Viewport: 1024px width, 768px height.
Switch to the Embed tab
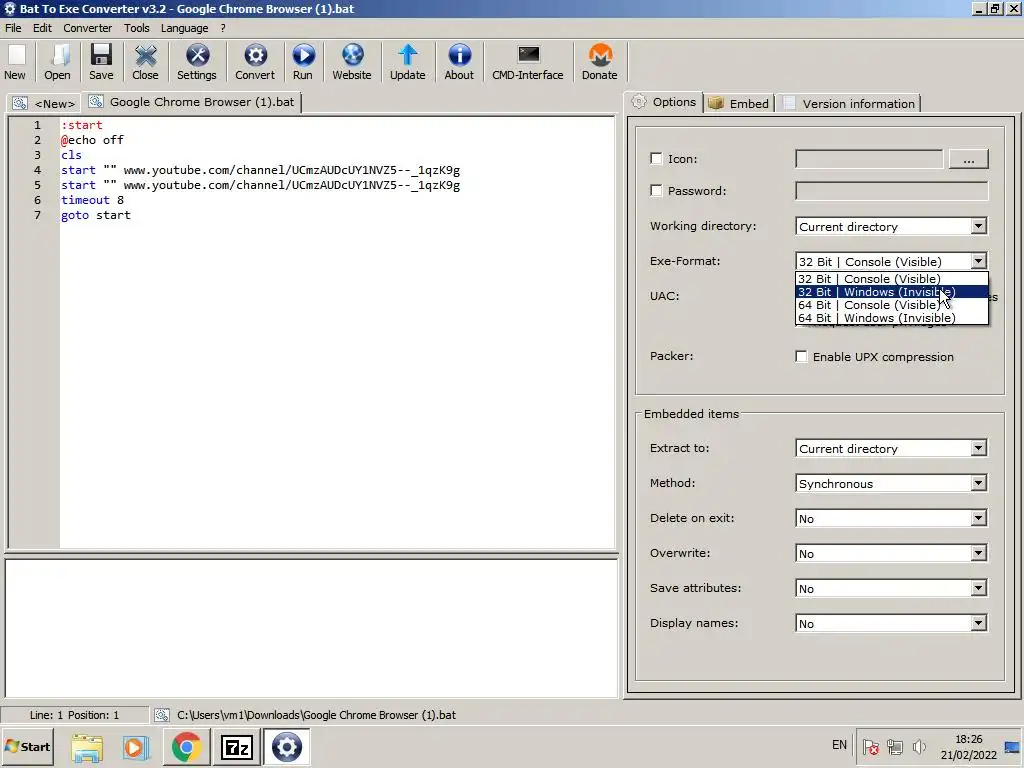739,103
